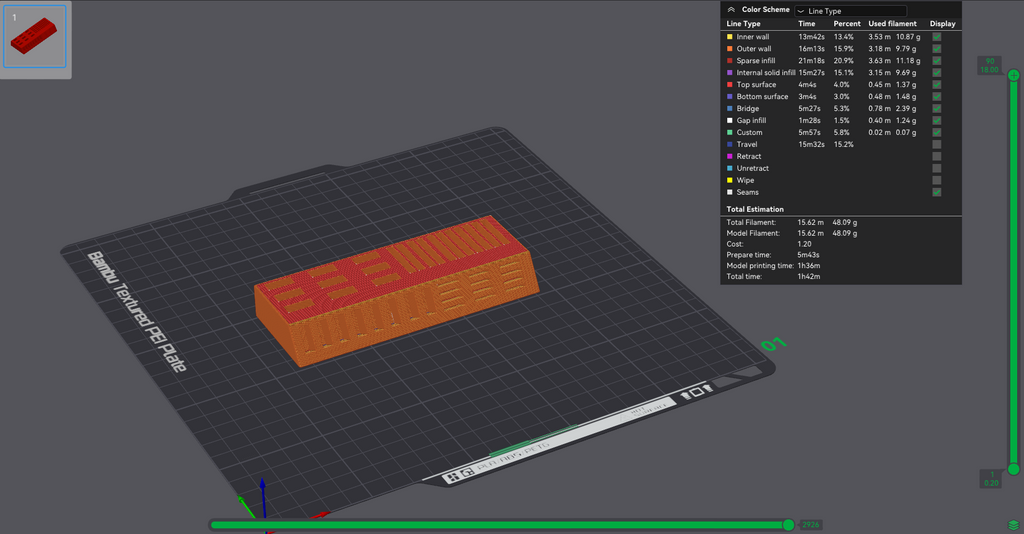The height and width of the screenshot is (534, 1024).
Task: Hide Internal solid infill via checkbox
Action: 936,72
